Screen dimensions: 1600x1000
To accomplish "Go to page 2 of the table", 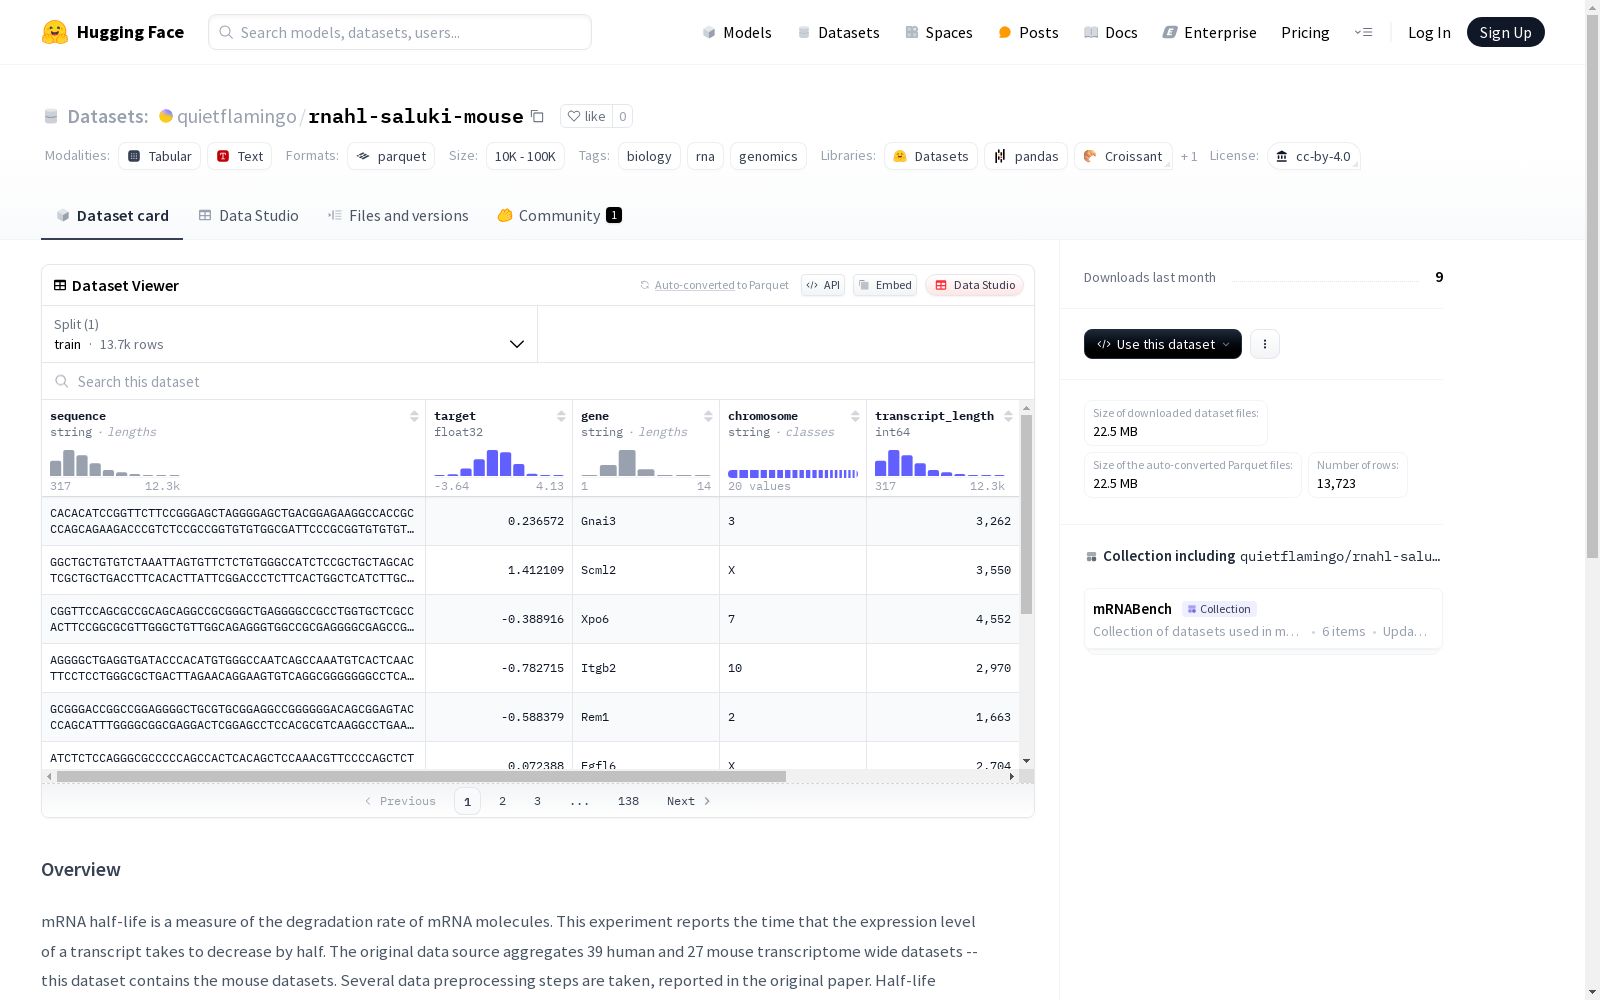I will pos(502,801).
